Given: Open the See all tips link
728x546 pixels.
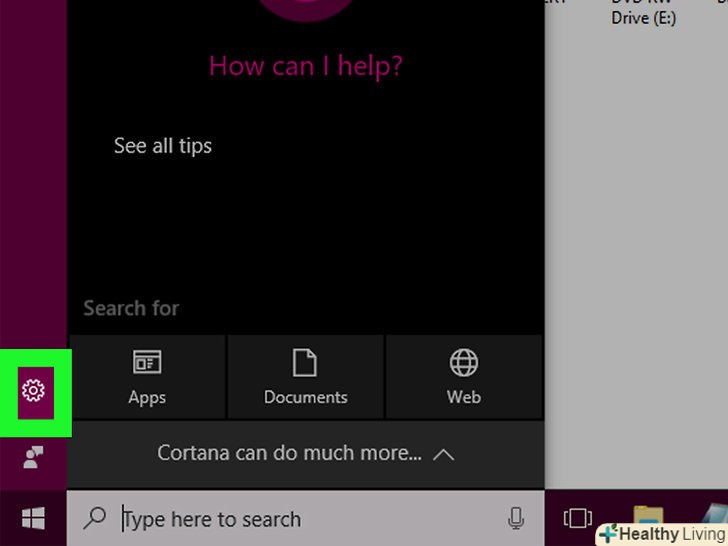Looking at the screenshot, I should (x=163, y=146).
